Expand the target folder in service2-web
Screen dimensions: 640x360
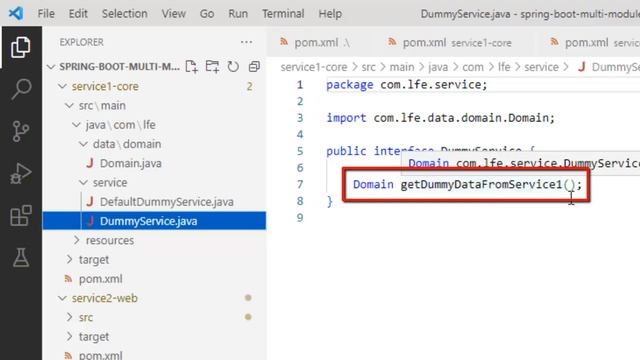[x=69, y=336]
